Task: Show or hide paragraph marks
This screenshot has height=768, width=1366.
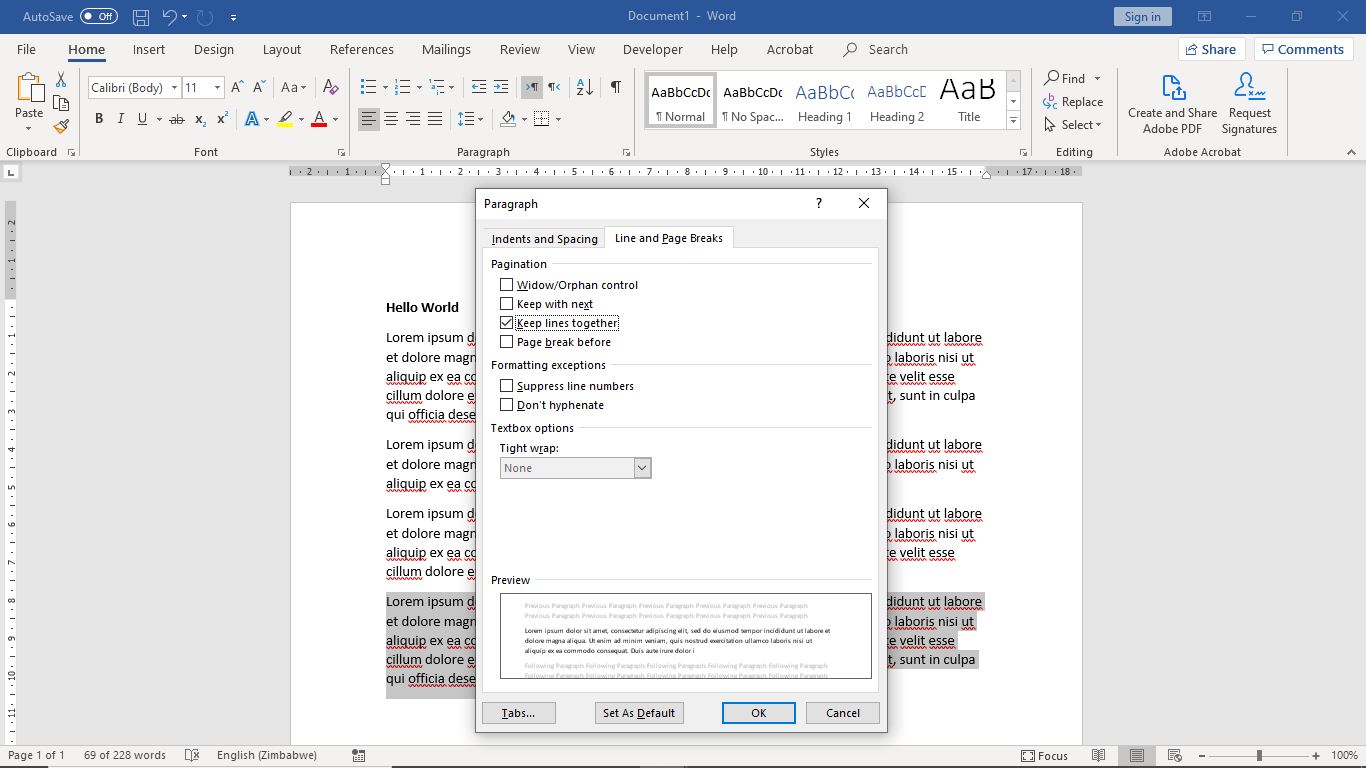Action: tap(616, 88)
